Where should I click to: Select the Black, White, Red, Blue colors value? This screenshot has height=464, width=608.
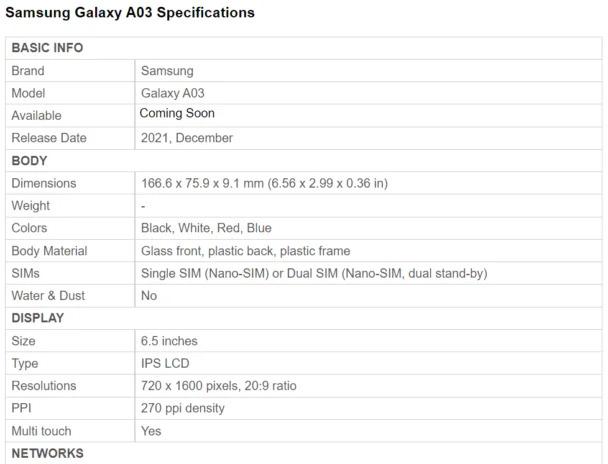point(206,228)
